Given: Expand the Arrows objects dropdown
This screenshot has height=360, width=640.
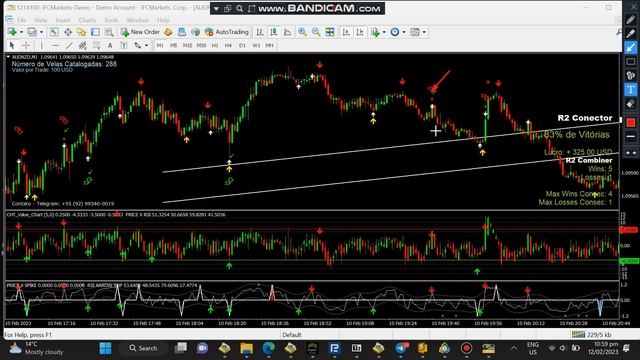Looking at the screenshot, I should tap(147, 45).
